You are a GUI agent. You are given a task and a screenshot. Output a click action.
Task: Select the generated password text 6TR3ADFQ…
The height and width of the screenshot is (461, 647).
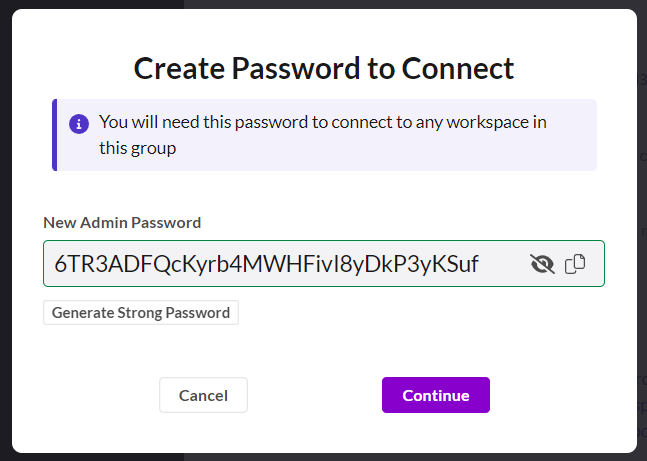pyautogui.click(x=266, y=264)
